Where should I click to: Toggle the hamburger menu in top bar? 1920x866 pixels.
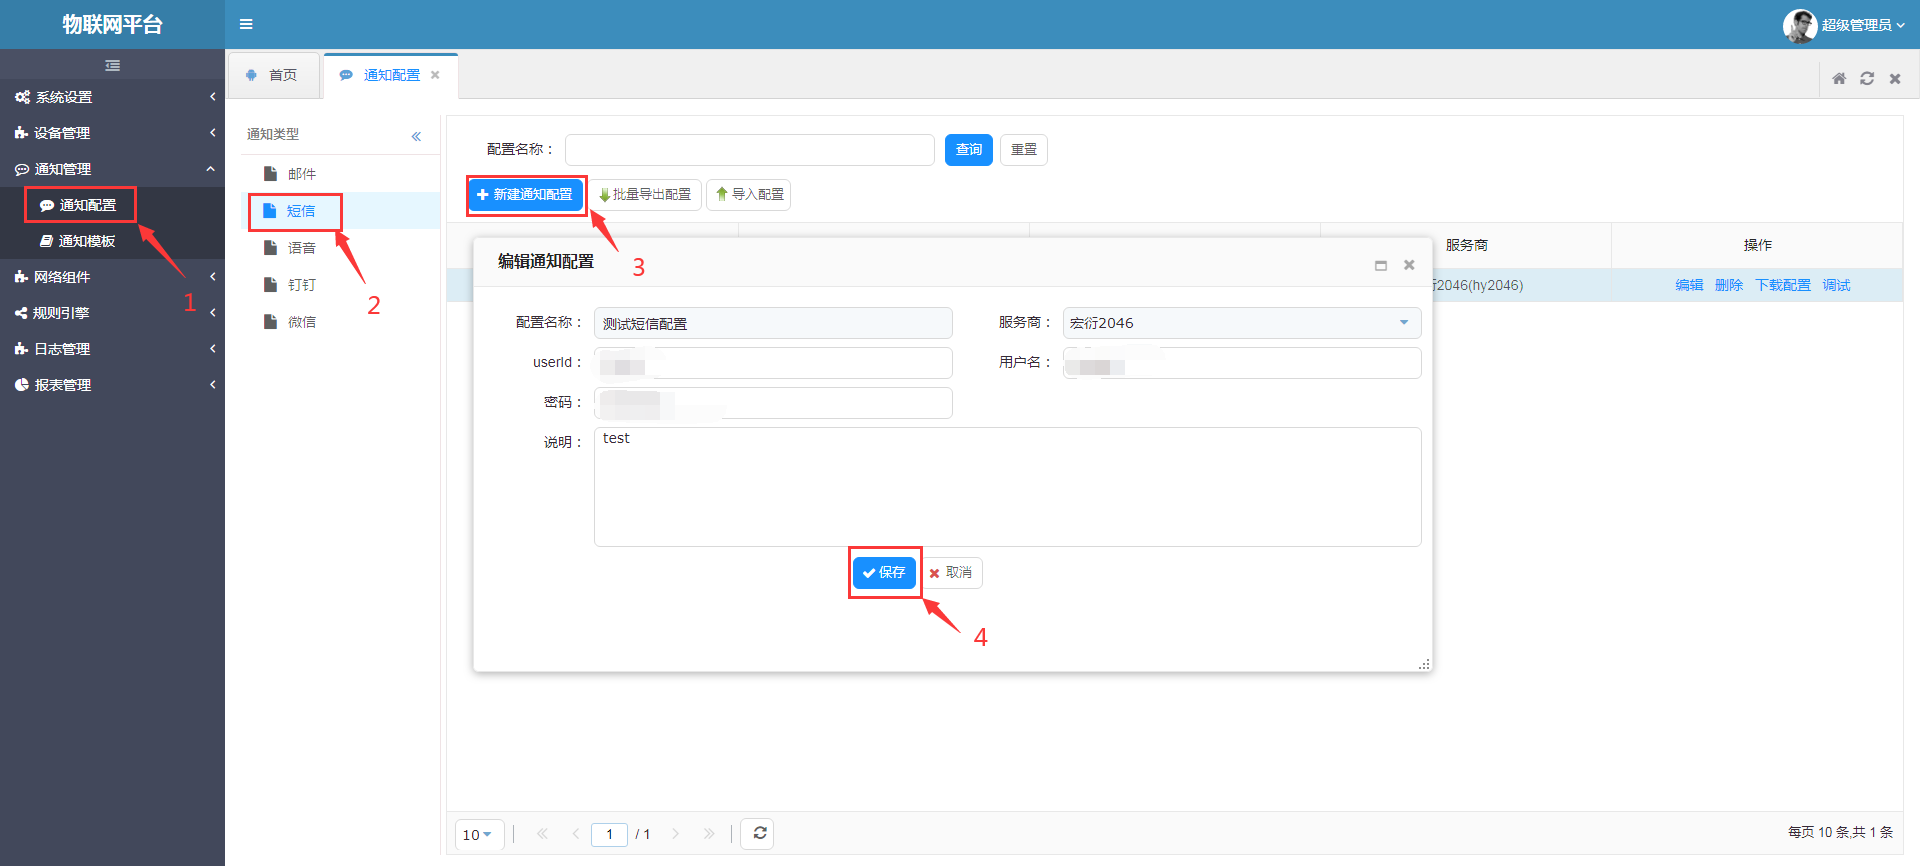246,24
